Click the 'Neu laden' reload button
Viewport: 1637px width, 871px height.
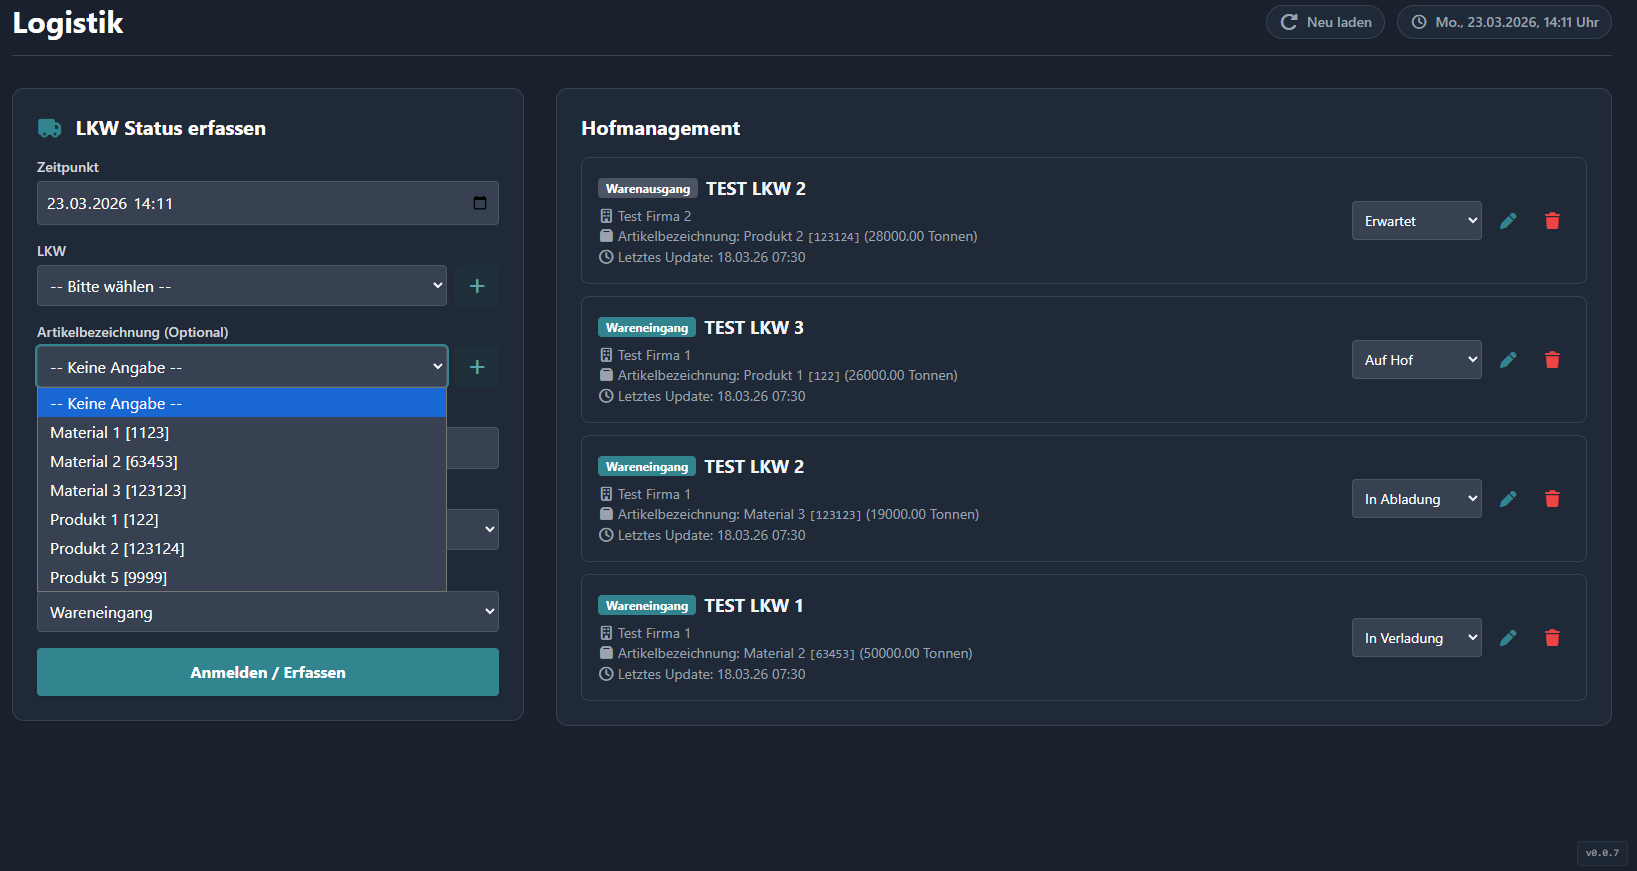coord(1325,22)
